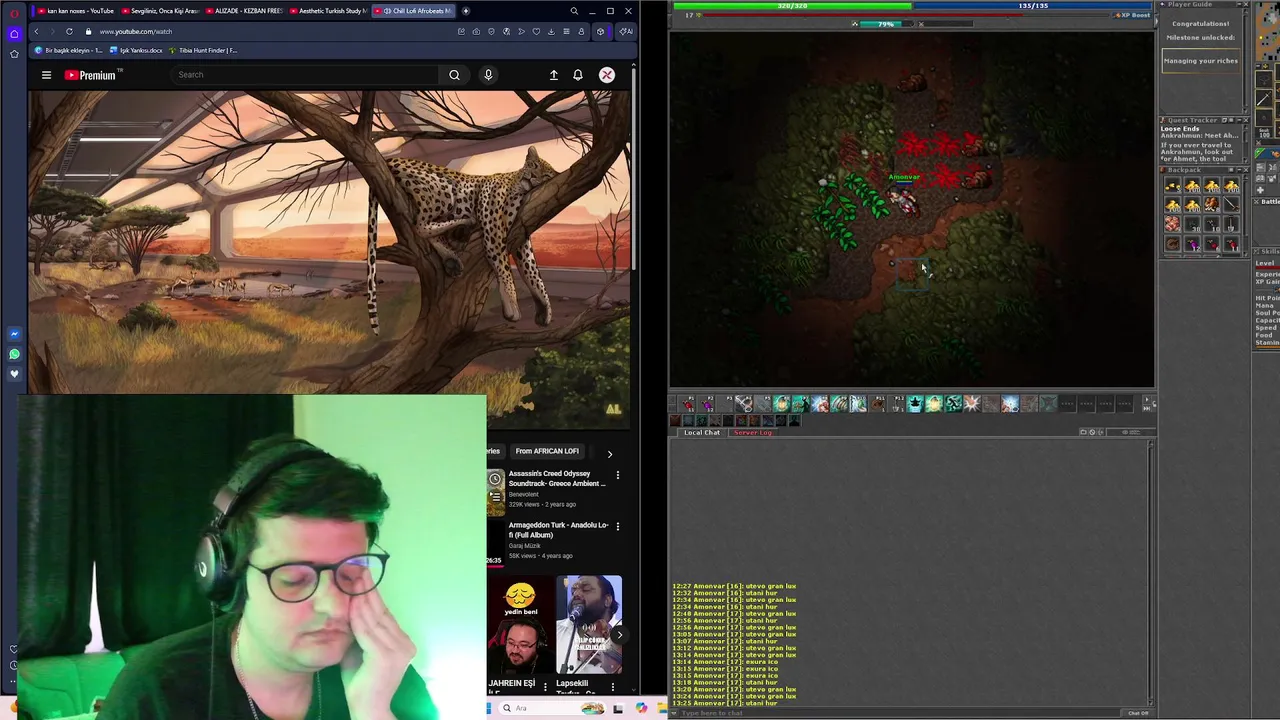Screen dimensions: 1280x720
Task: Switch to 'ALIZADE - KEZBAN' tab
Action: (x=243, y=11)
